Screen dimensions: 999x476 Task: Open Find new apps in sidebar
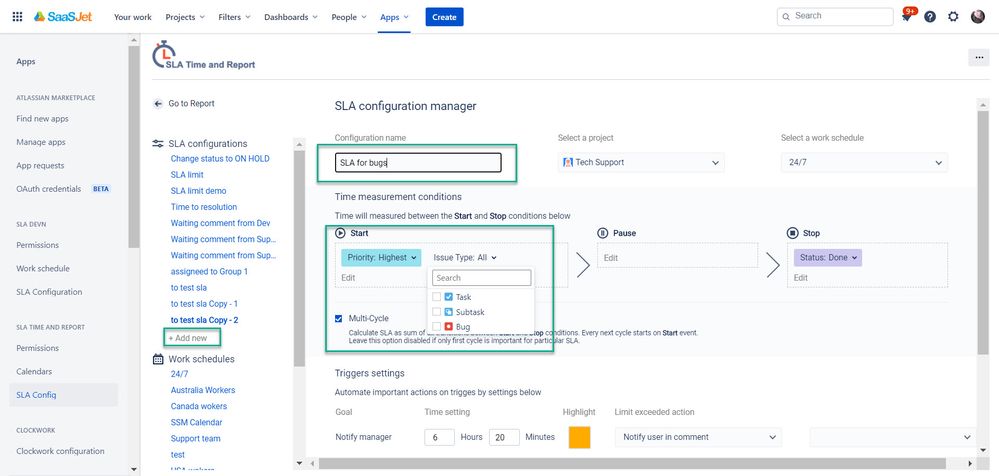(x=43, y=119)
